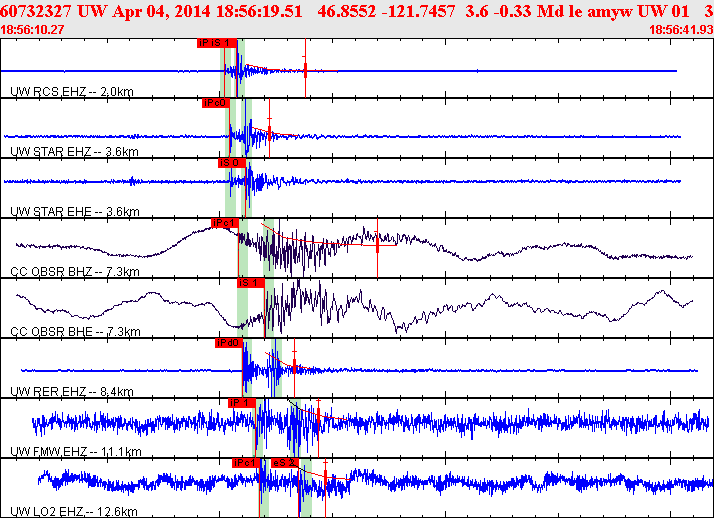Click the iPc1 pick flag on LO2 trace
714x518 pixels.
pos(246,463)
